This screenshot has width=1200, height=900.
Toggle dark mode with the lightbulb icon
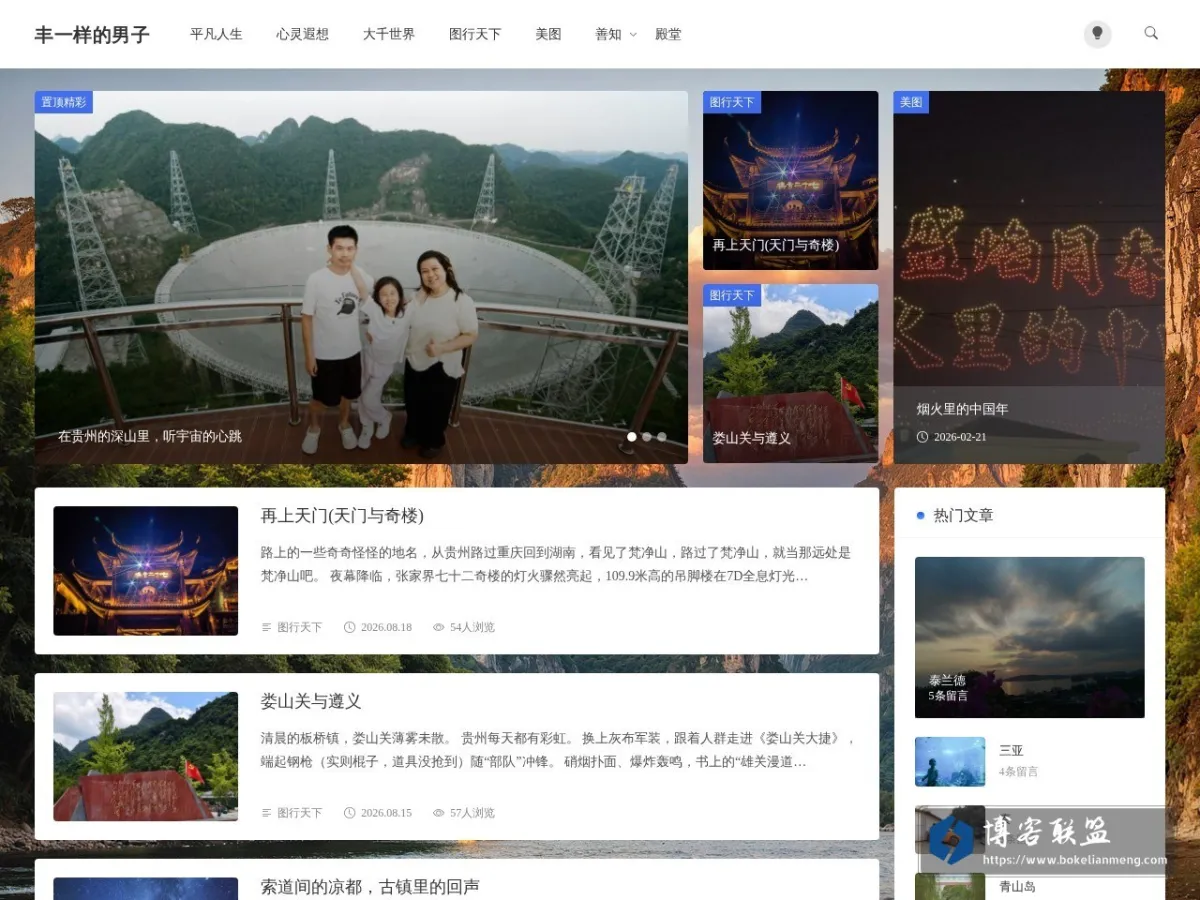click(1097, 34)
